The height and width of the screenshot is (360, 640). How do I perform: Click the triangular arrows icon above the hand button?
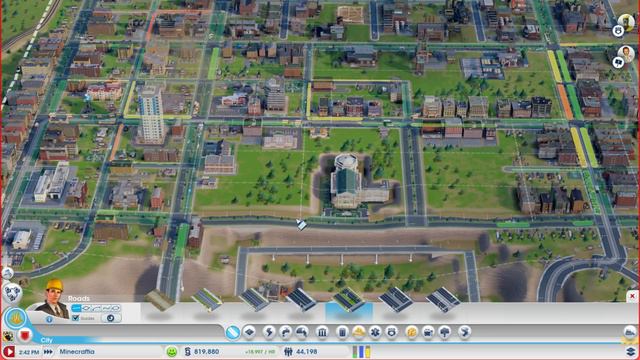12,292
